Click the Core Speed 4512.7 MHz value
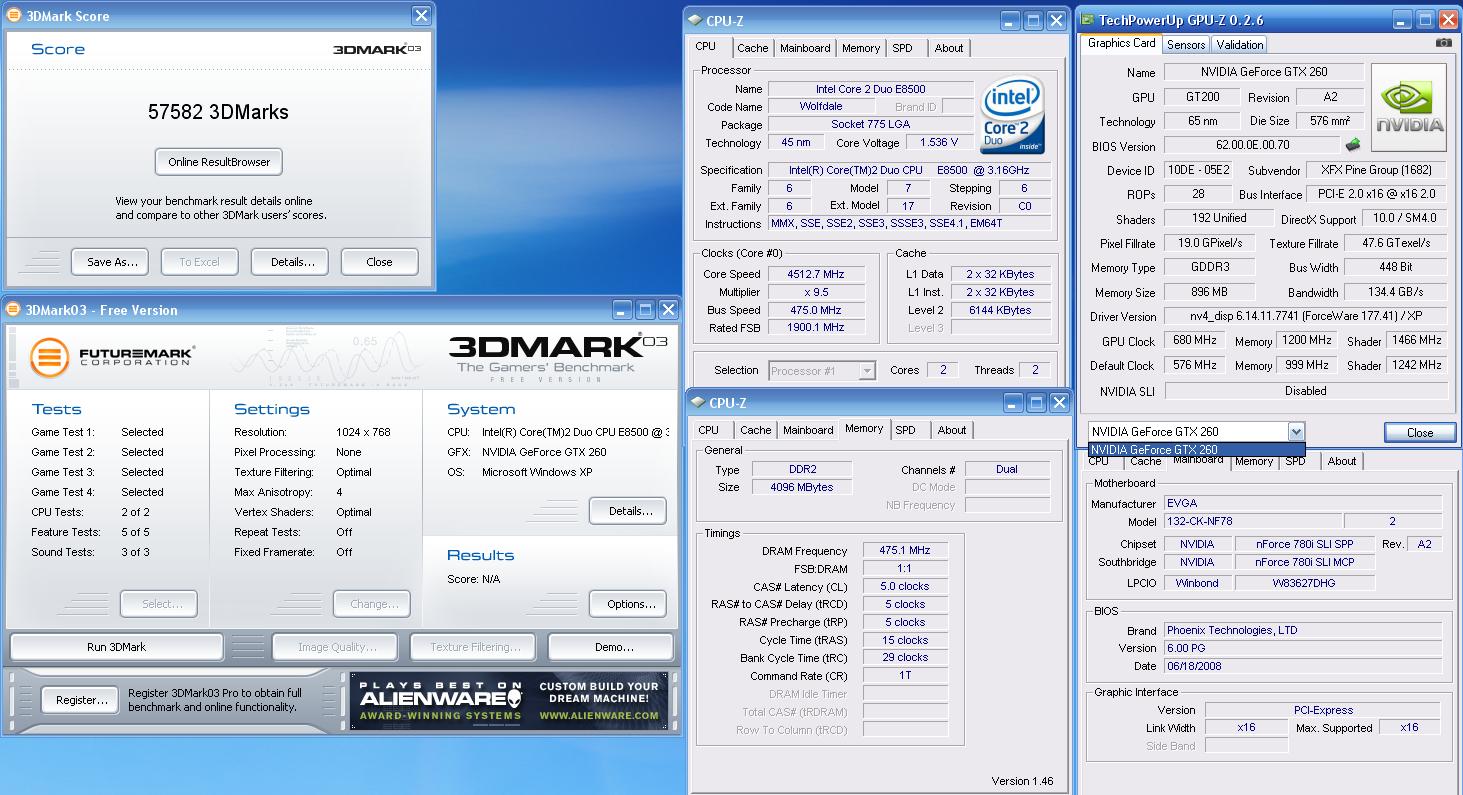The image size is (1463, 795). point(815,274)
